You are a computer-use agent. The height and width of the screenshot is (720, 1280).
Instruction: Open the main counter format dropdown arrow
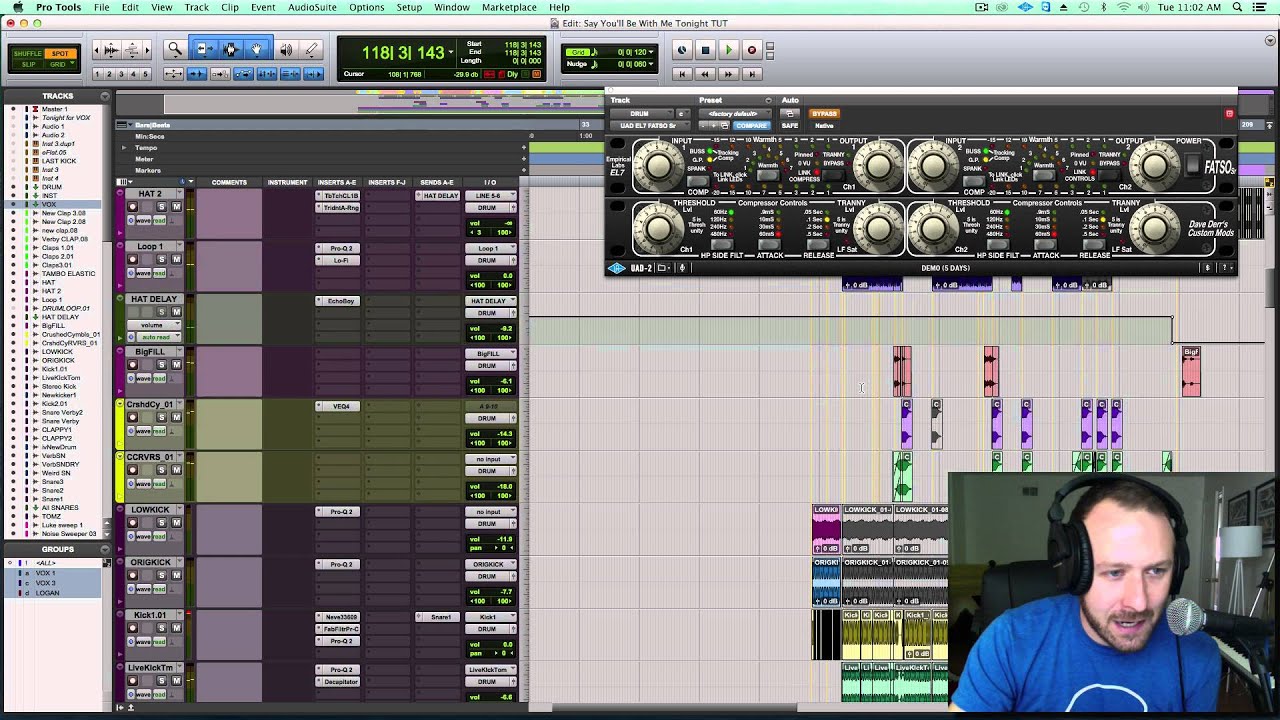pos(452,52)
